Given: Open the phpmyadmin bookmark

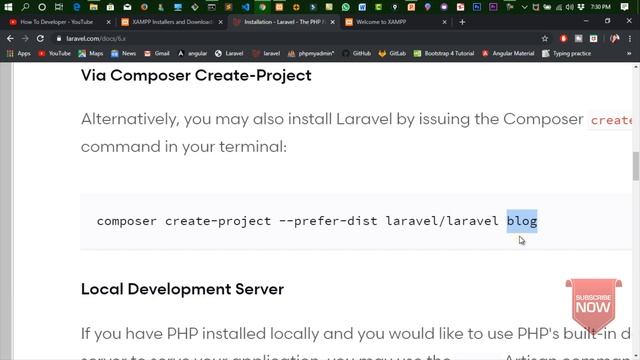Looking at the screenshot, I should pos(311,53).
